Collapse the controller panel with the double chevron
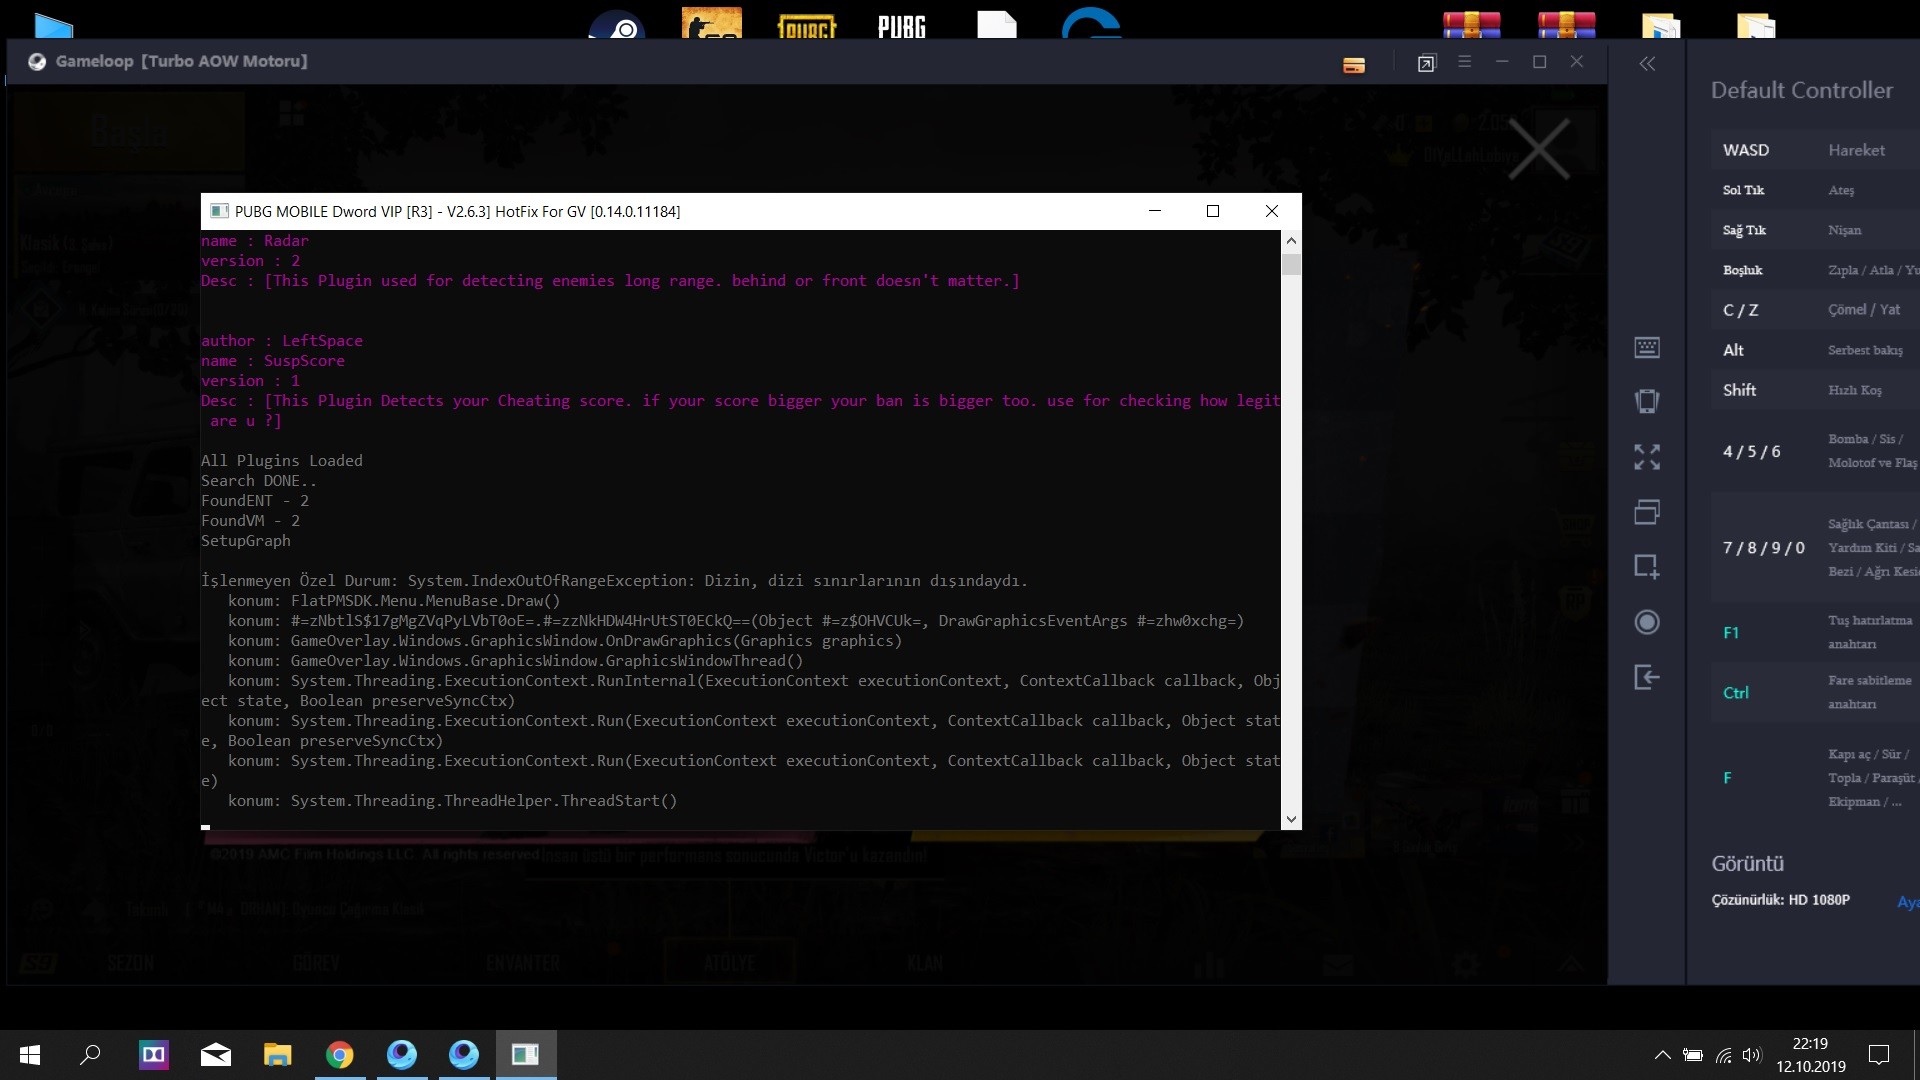1920x1080 pixels. pyautogui.click(x=1647, y=64)
